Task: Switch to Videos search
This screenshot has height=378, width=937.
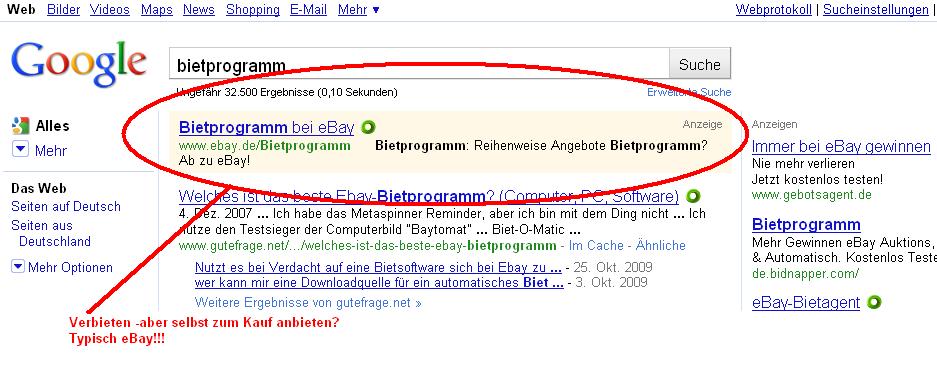Action: pyautogui.click(x=110, y=10)
